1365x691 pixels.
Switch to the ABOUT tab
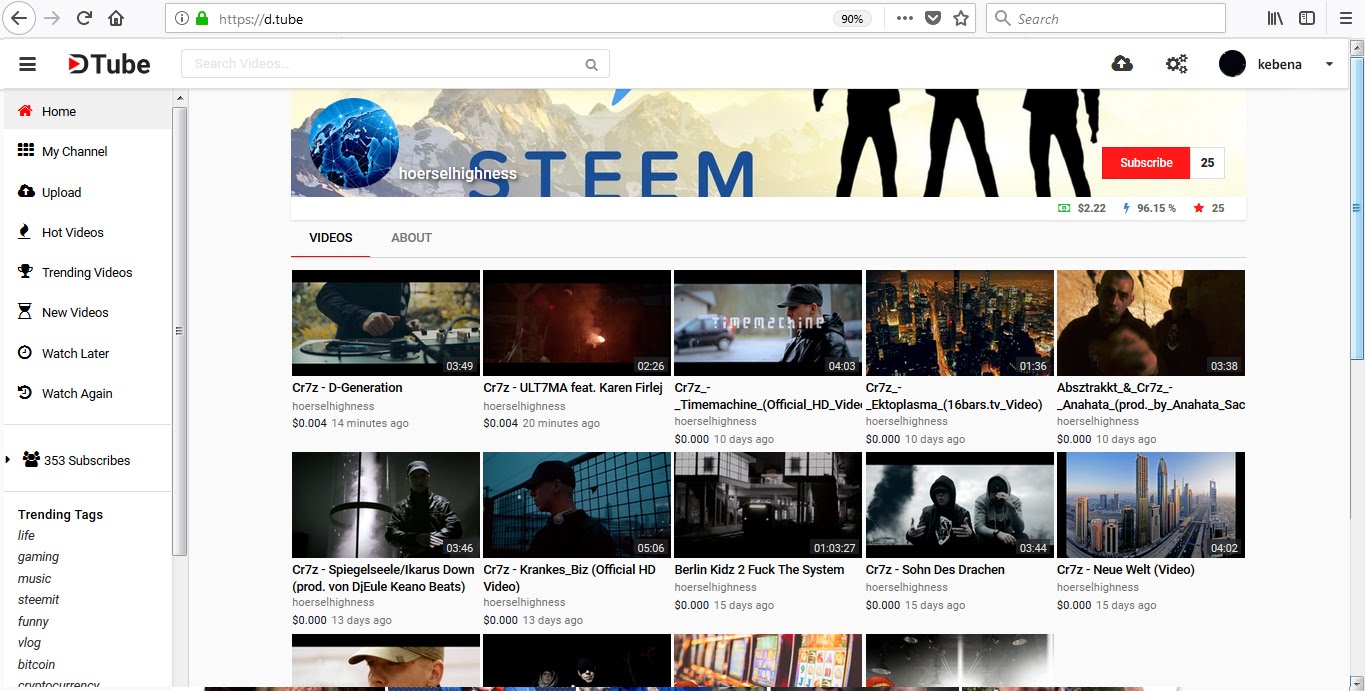(411, 238)
